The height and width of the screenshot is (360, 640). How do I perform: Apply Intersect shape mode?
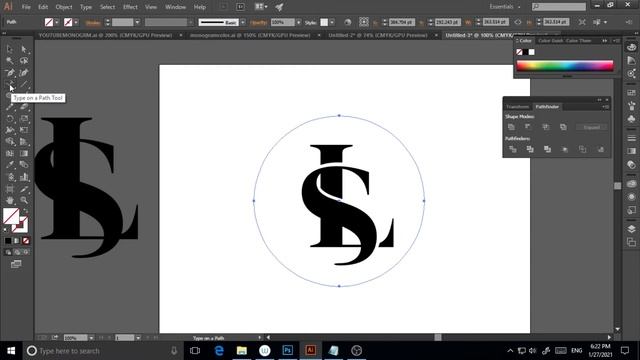[x=546, y=127]
